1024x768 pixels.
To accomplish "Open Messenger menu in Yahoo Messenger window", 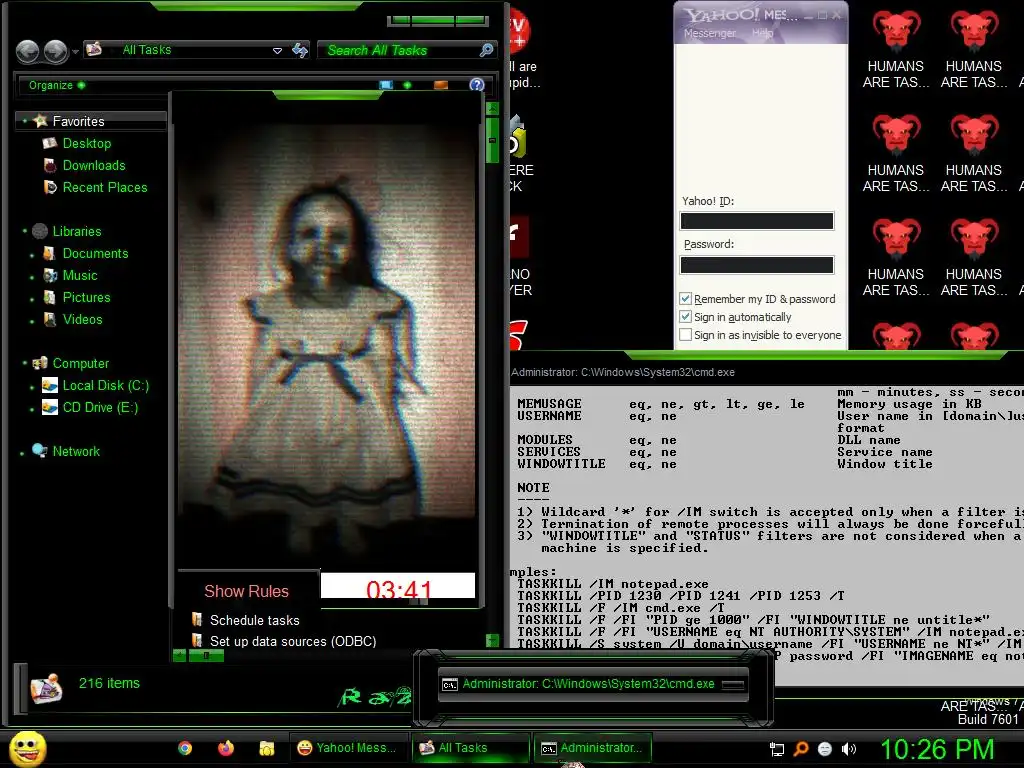I will click(x=709, y=33).
